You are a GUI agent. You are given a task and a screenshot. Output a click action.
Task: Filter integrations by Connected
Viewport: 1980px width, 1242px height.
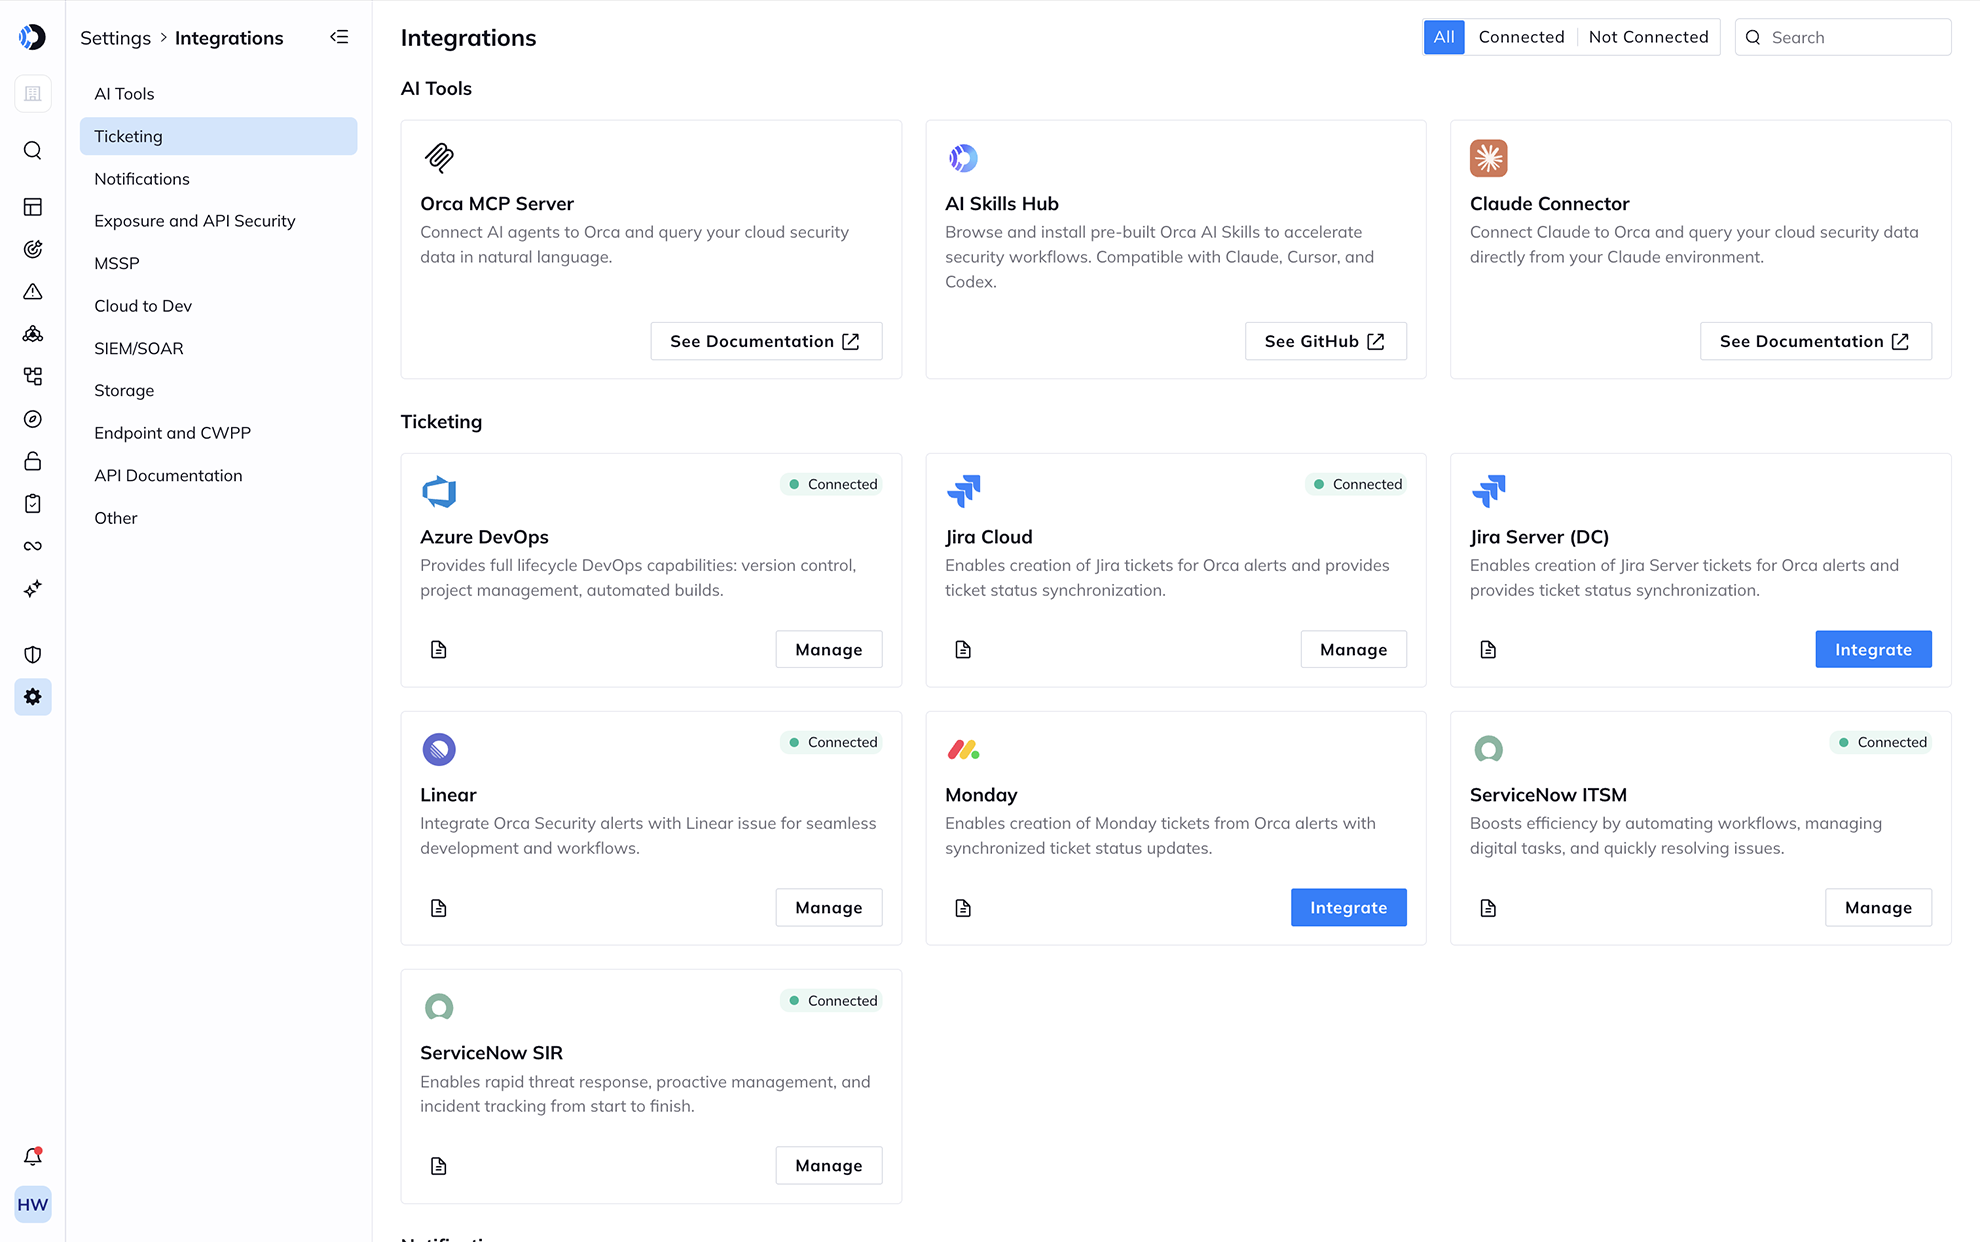point(1521,37)
